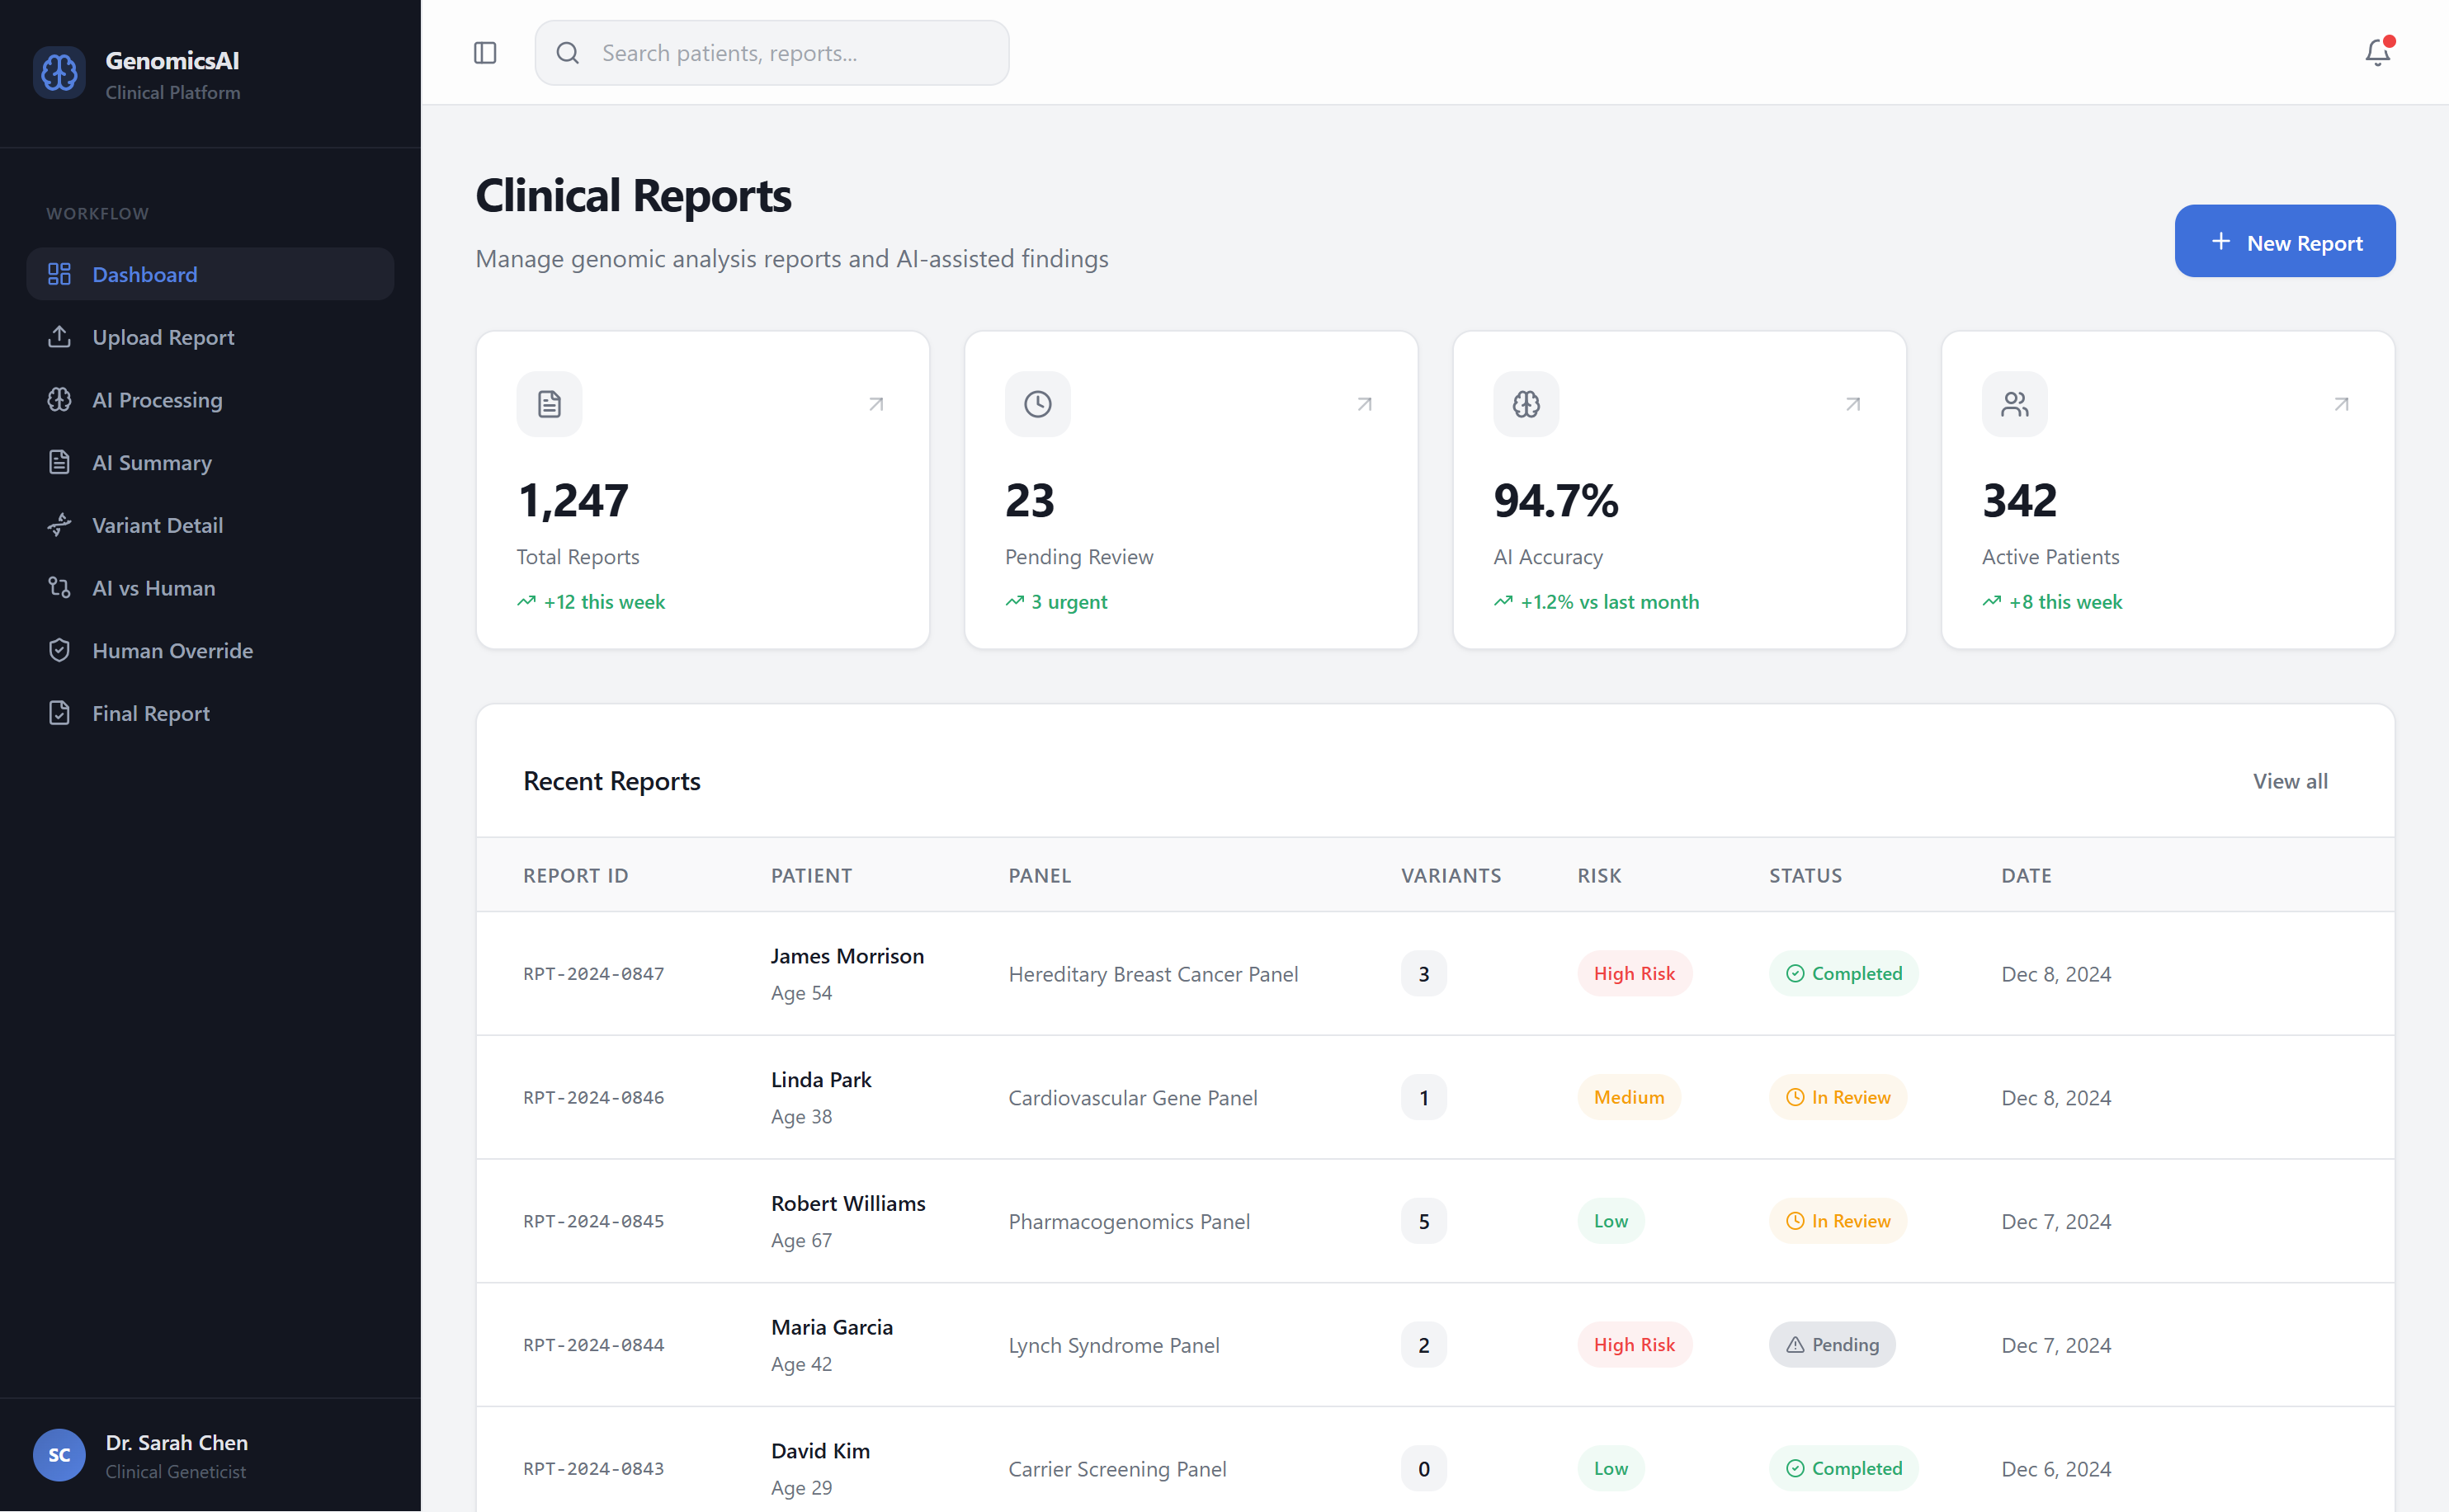
Task: Open report RPT-2024-0845
Action: [x=594, y=1221]
